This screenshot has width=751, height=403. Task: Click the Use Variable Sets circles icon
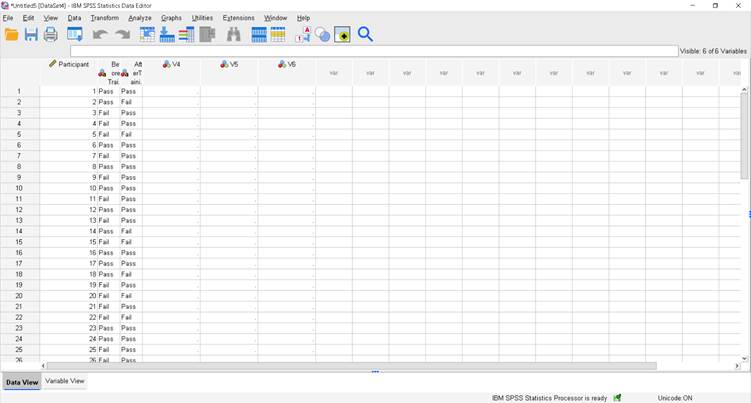(322, 35)
